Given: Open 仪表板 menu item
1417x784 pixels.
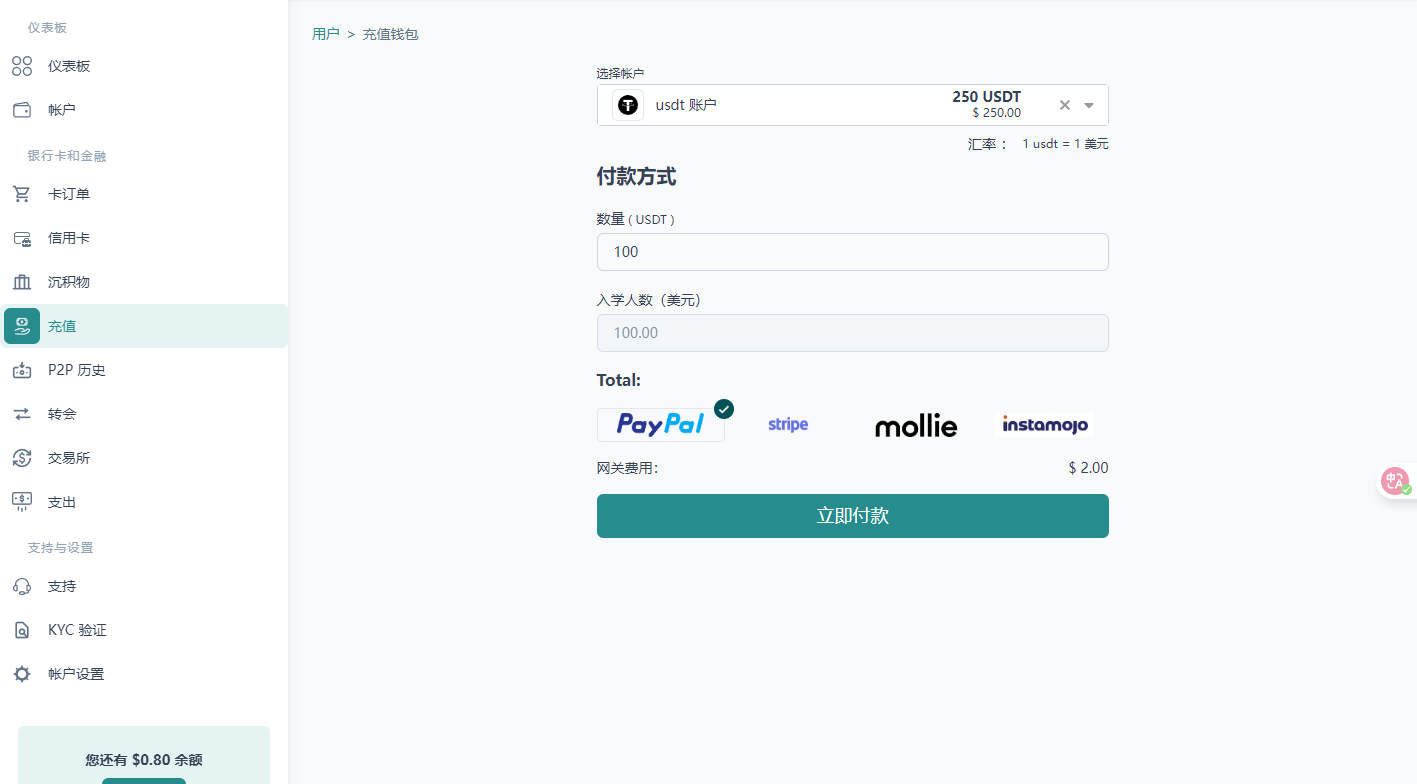Looking at the screenshot, I should [x=144, y=66].
